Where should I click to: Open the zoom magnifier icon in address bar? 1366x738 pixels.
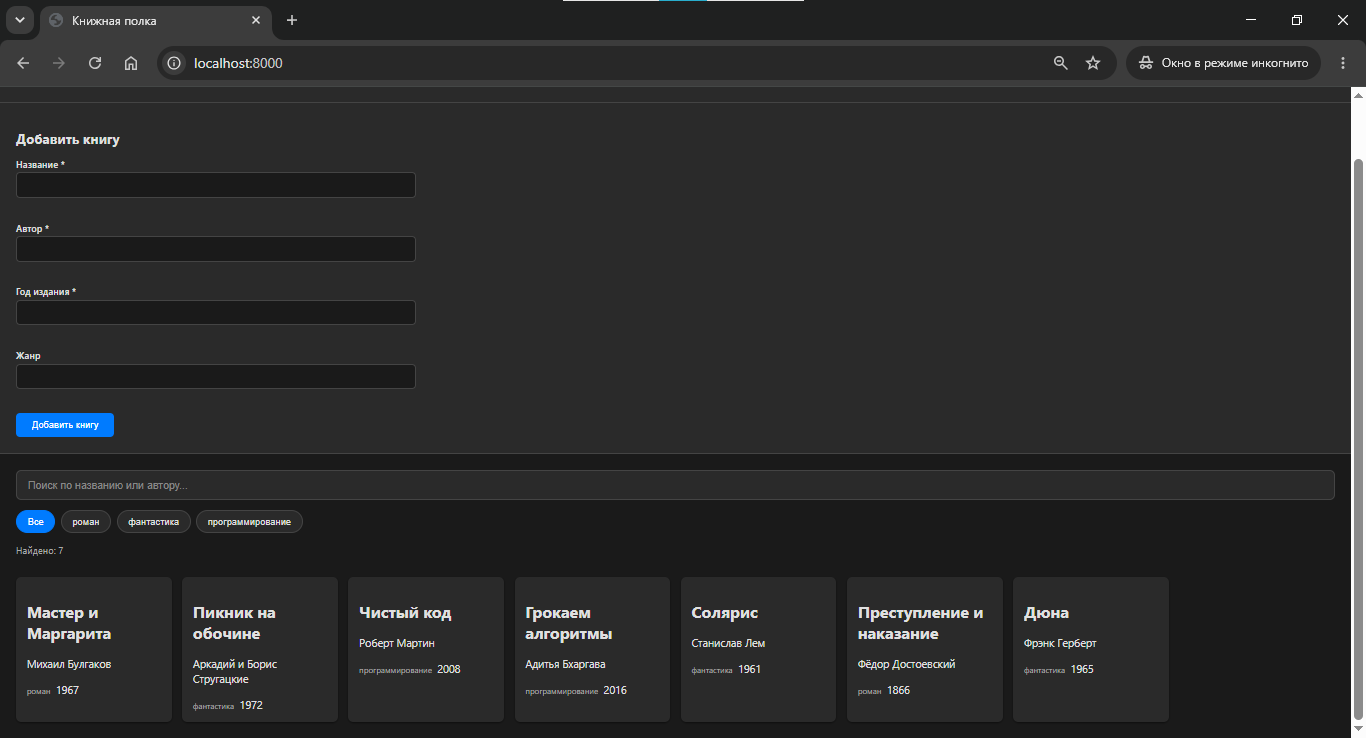pyautogui.click(x=1061, y=63)
